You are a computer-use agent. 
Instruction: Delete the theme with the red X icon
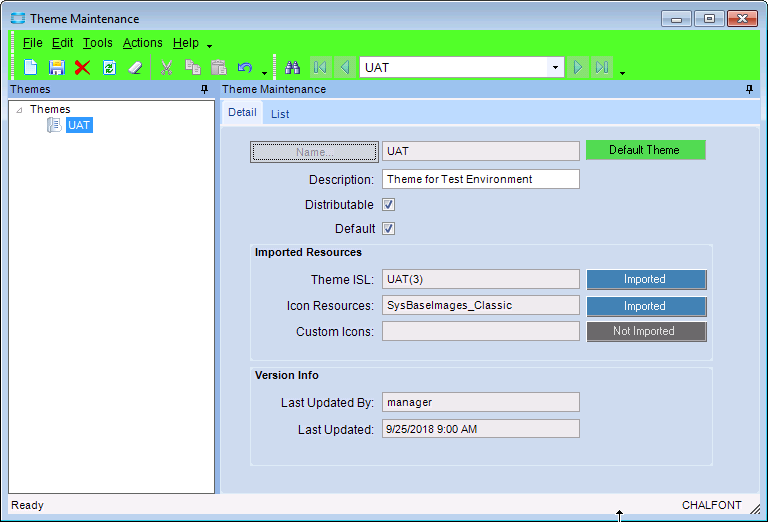point(82,67)
